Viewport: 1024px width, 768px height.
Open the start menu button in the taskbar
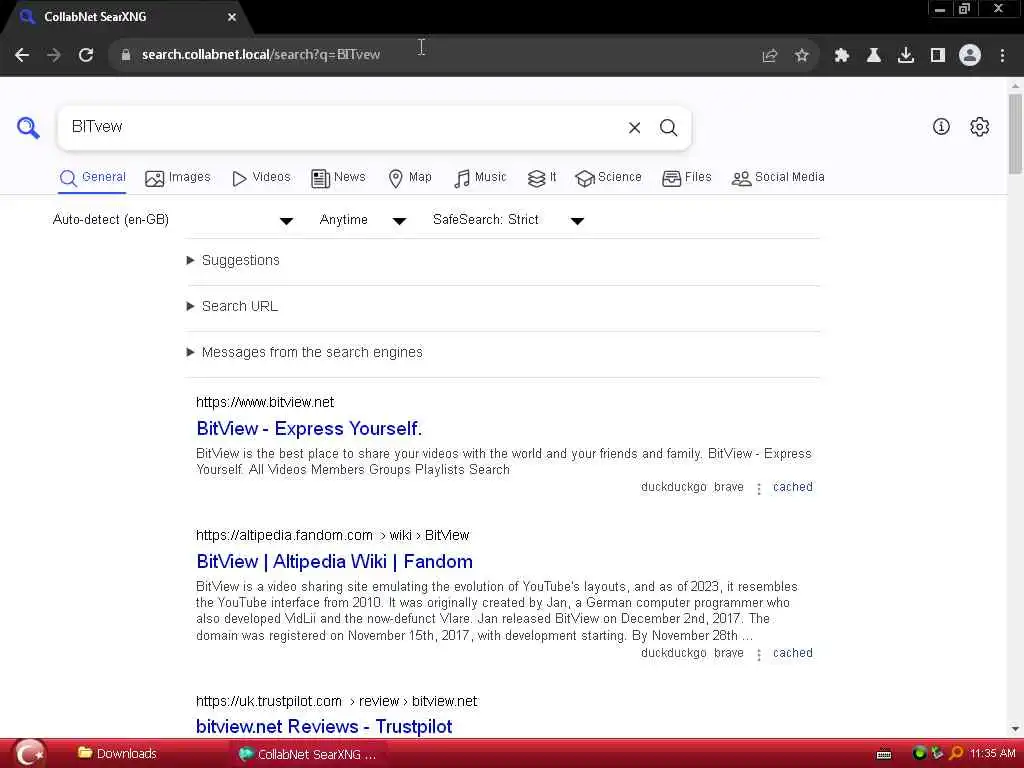[30, 754]
